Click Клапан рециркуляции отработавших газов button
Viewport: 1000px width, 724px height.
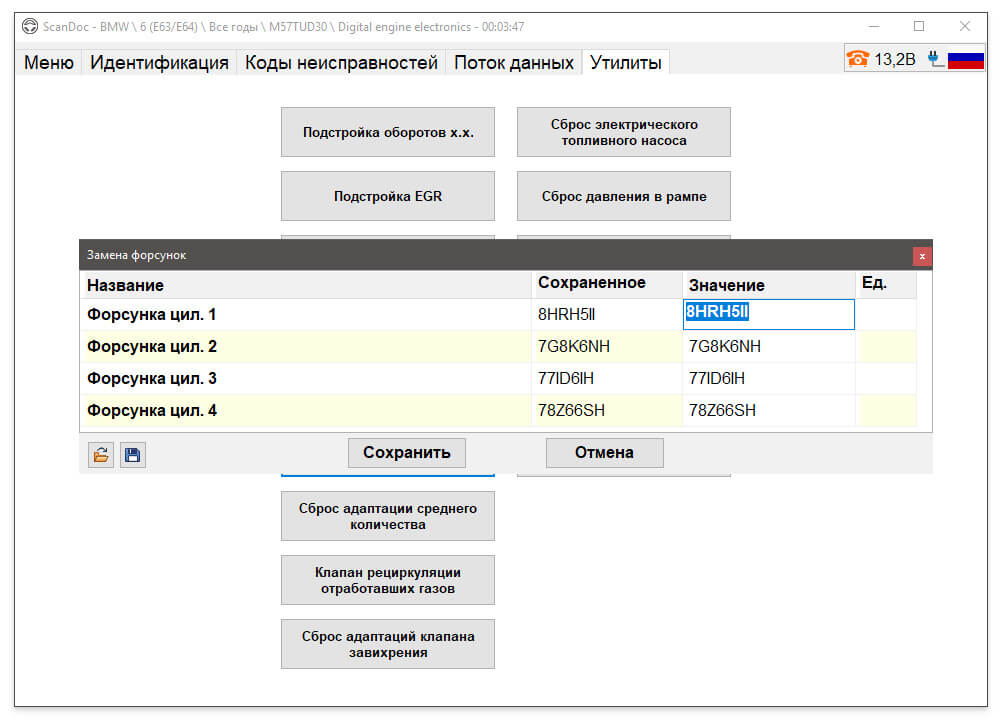tap(388, 580)
